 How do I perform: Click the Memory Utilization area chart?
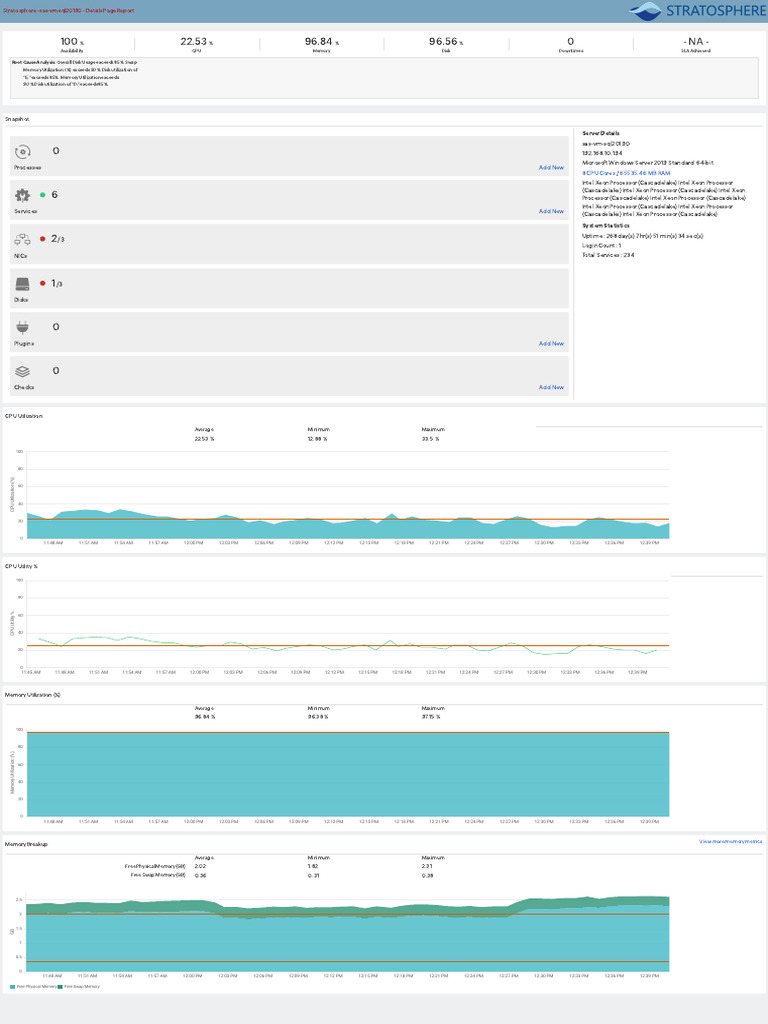348,773
